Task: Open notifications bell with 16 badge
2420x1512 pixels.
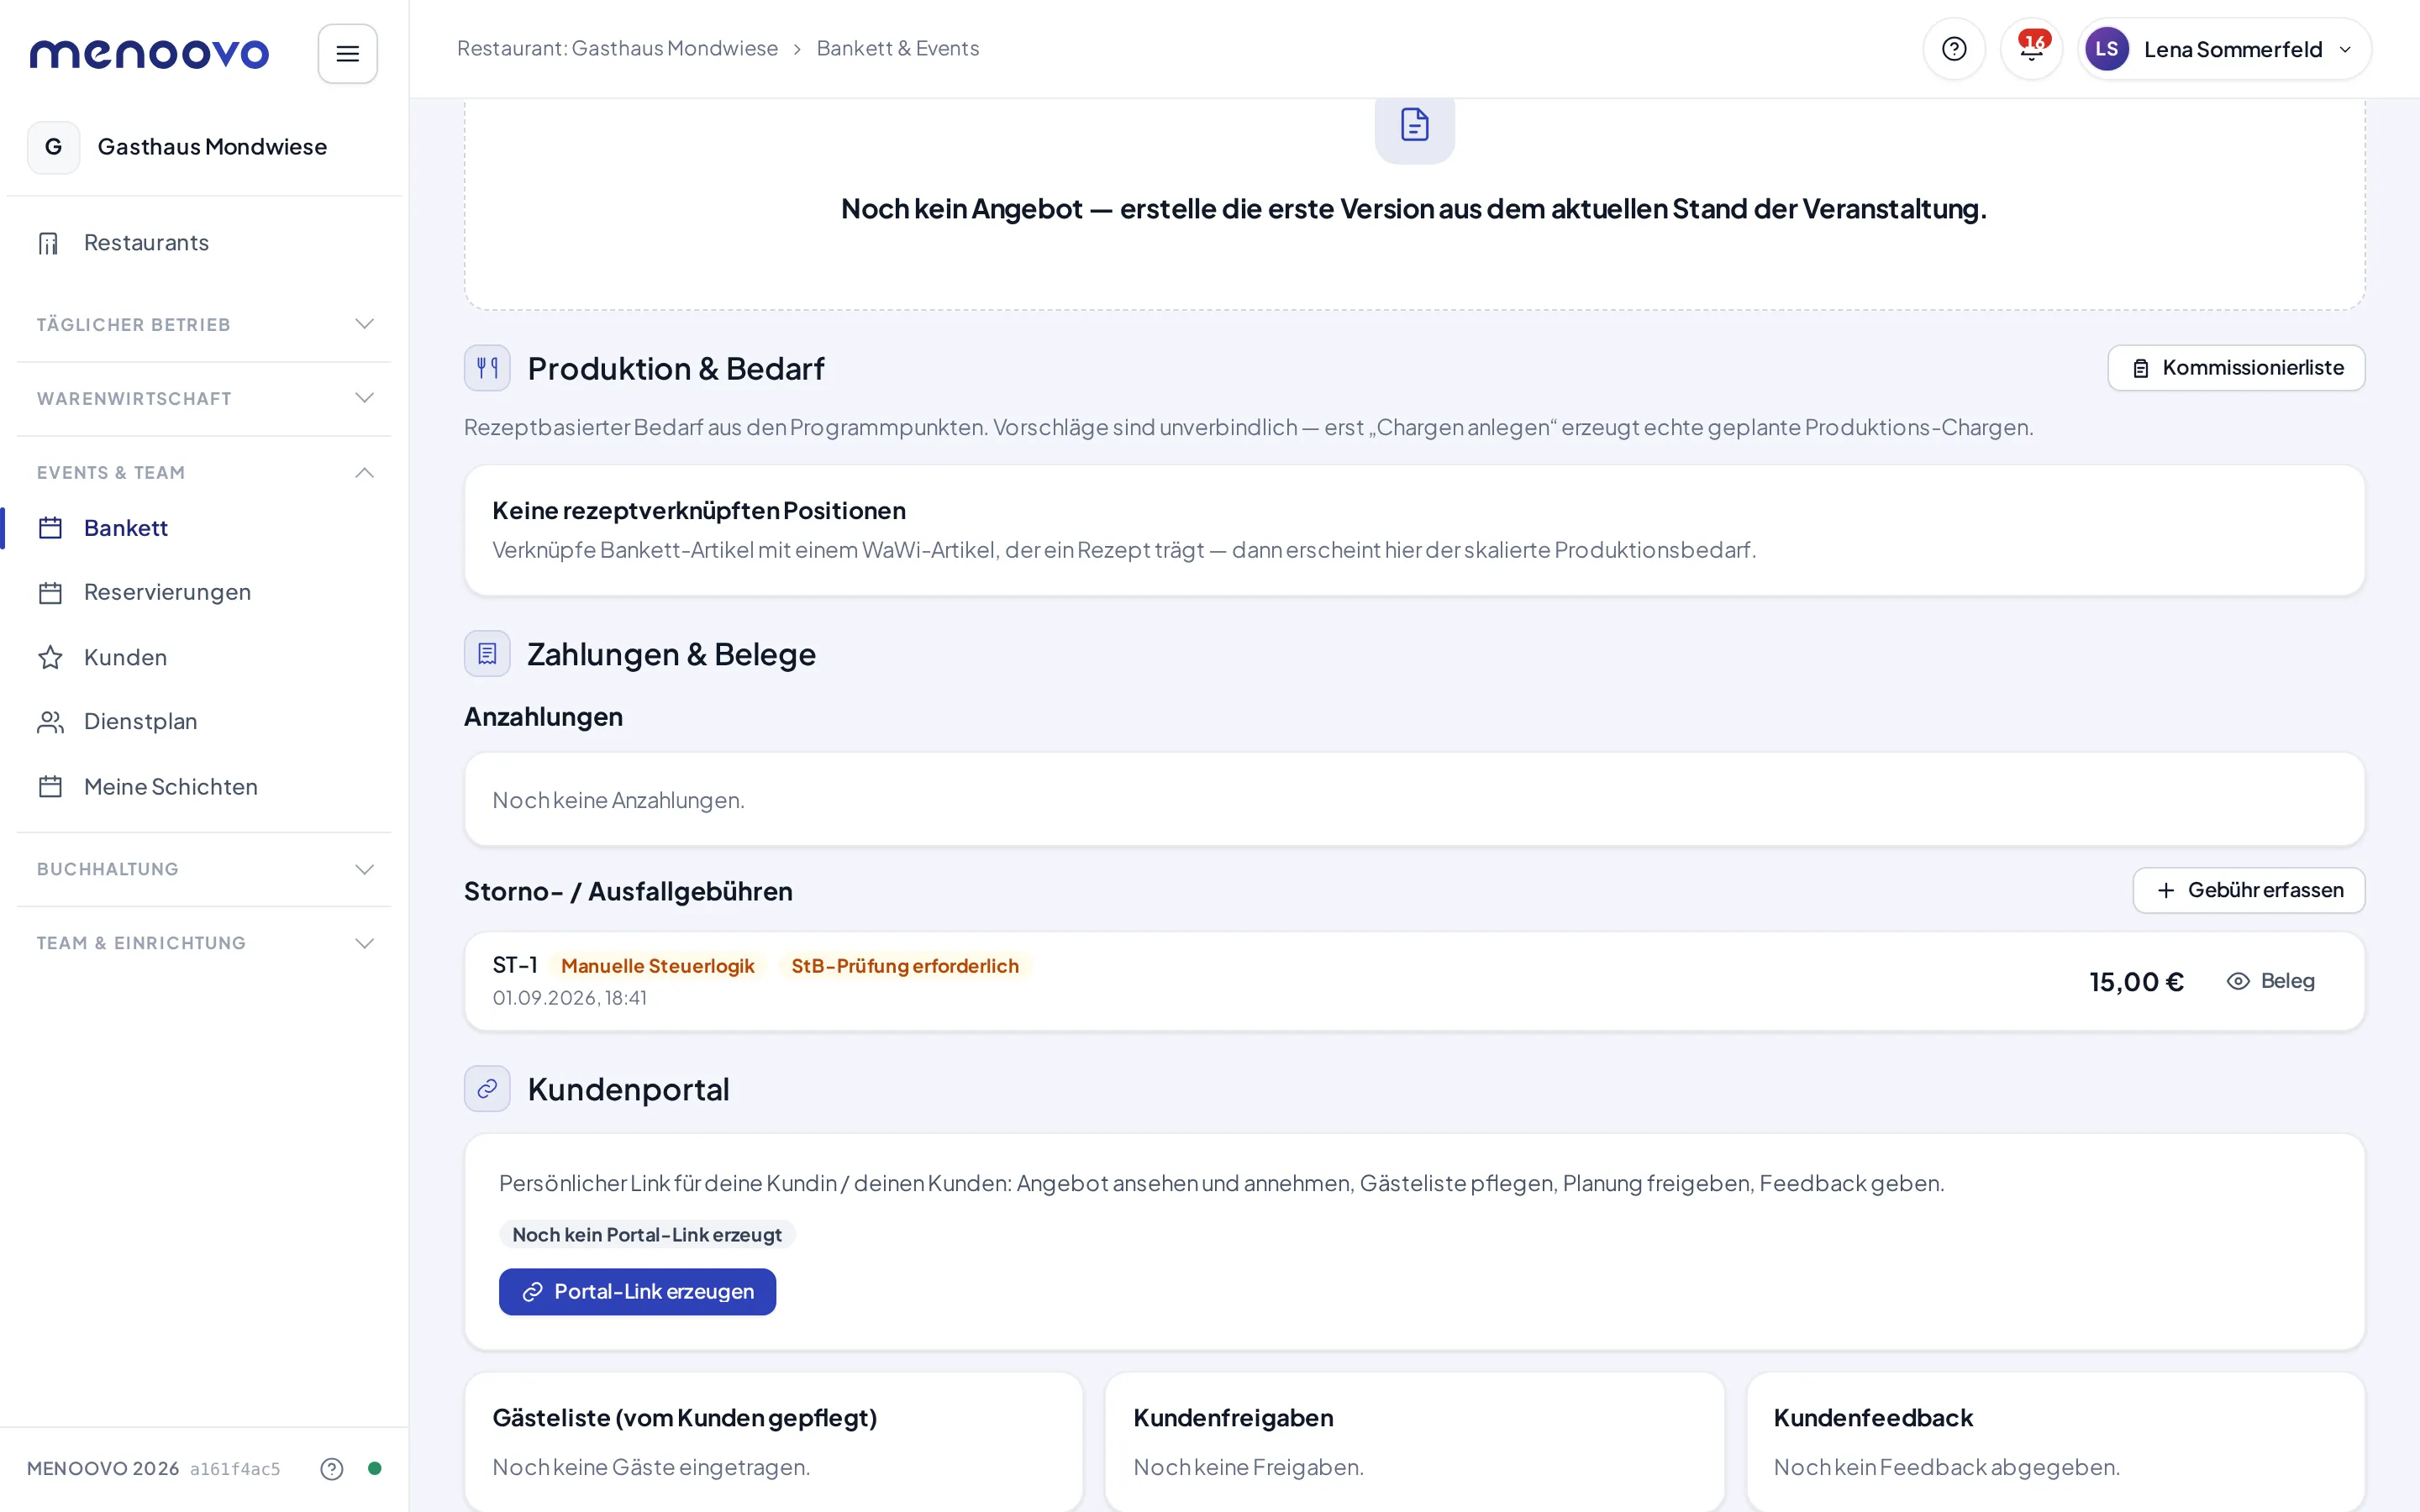Action: point(2031,49)
